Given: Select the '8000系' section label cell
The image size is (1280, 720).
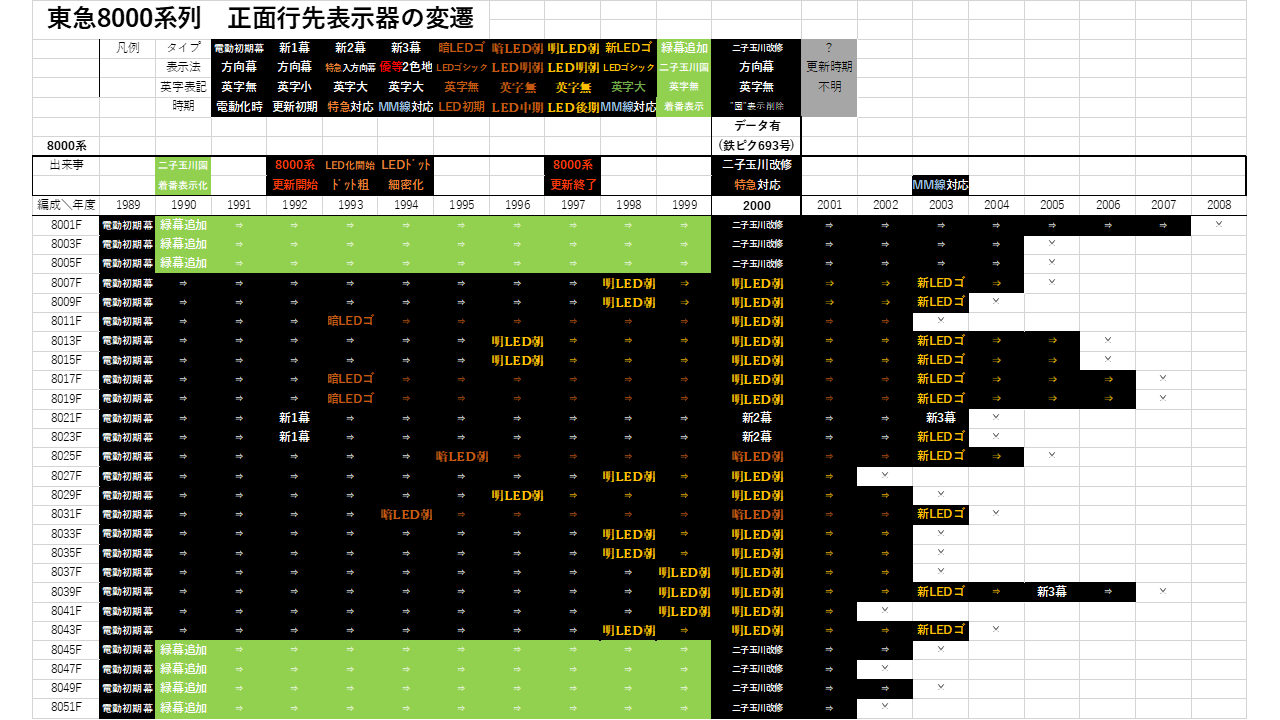Looking at the screenshot, I should click(65, 145).
